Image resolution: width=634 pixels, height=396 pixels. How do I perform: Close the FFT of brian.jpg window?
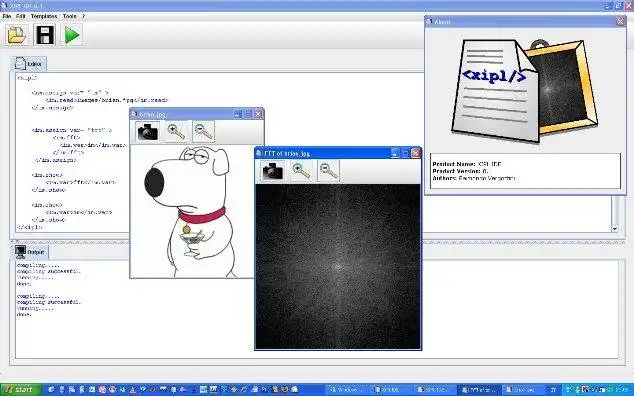tap(416, 153)
